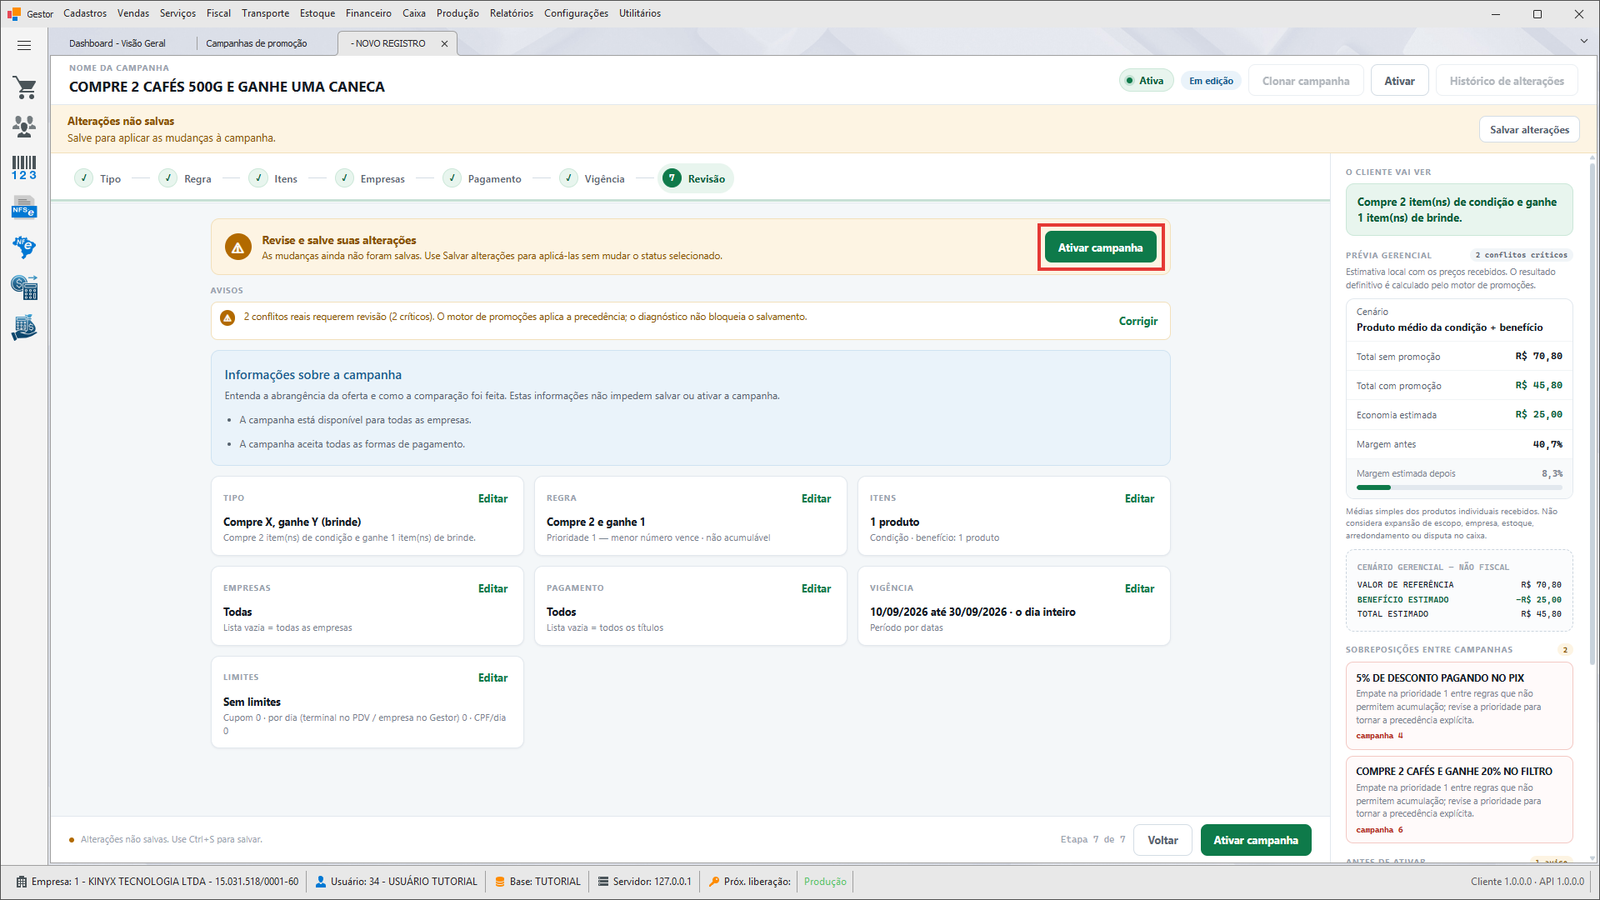1600x900 pixels.
Task: Click bottom Ativar campanha button
Action: 1256,840
